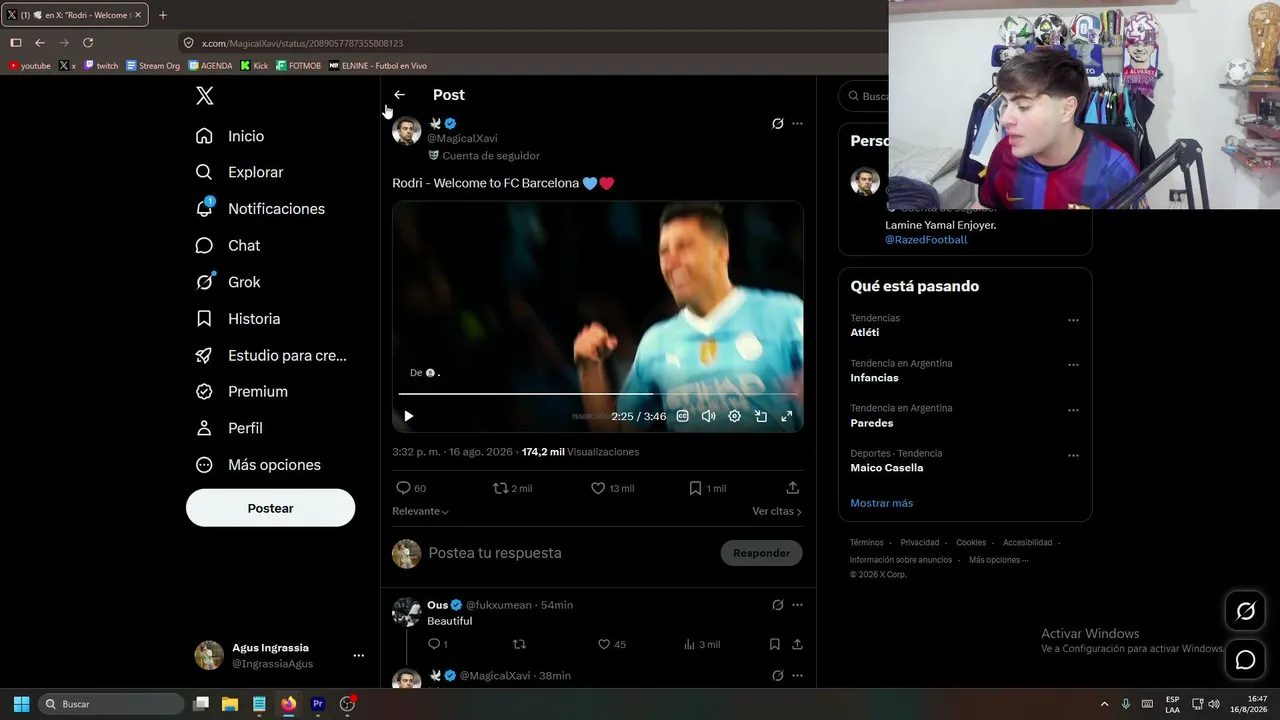Screen dimensions: 1280x720
Task: Click the Windows taskbar search box
Action: point(111,704)
